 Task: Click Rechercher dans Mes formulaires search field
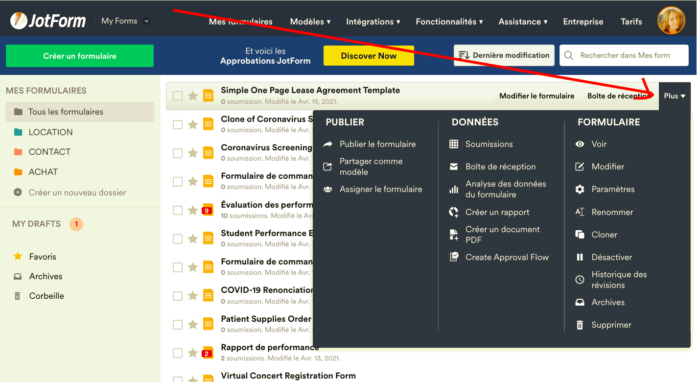pos(624,55)
